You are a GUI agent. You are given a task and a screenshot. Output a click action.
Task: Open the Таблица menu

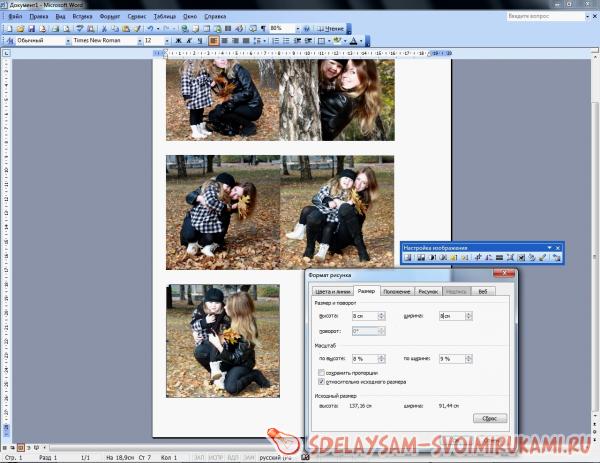tap(185, 17)
